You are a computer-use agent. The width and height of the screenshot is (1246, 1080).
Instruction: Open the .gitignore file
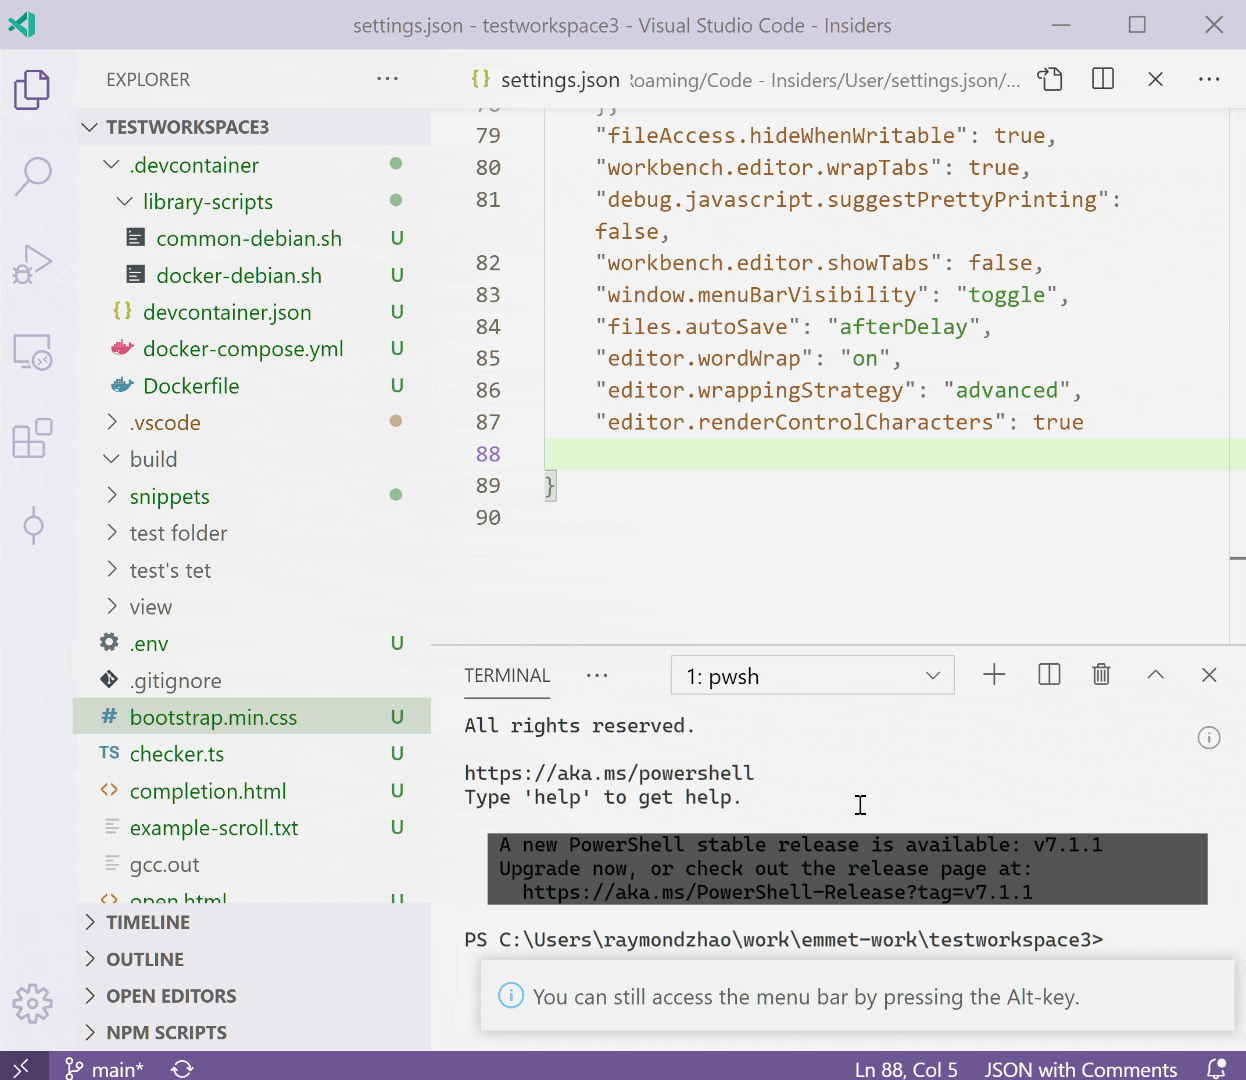pyautogui.click(x=252, y=681)
